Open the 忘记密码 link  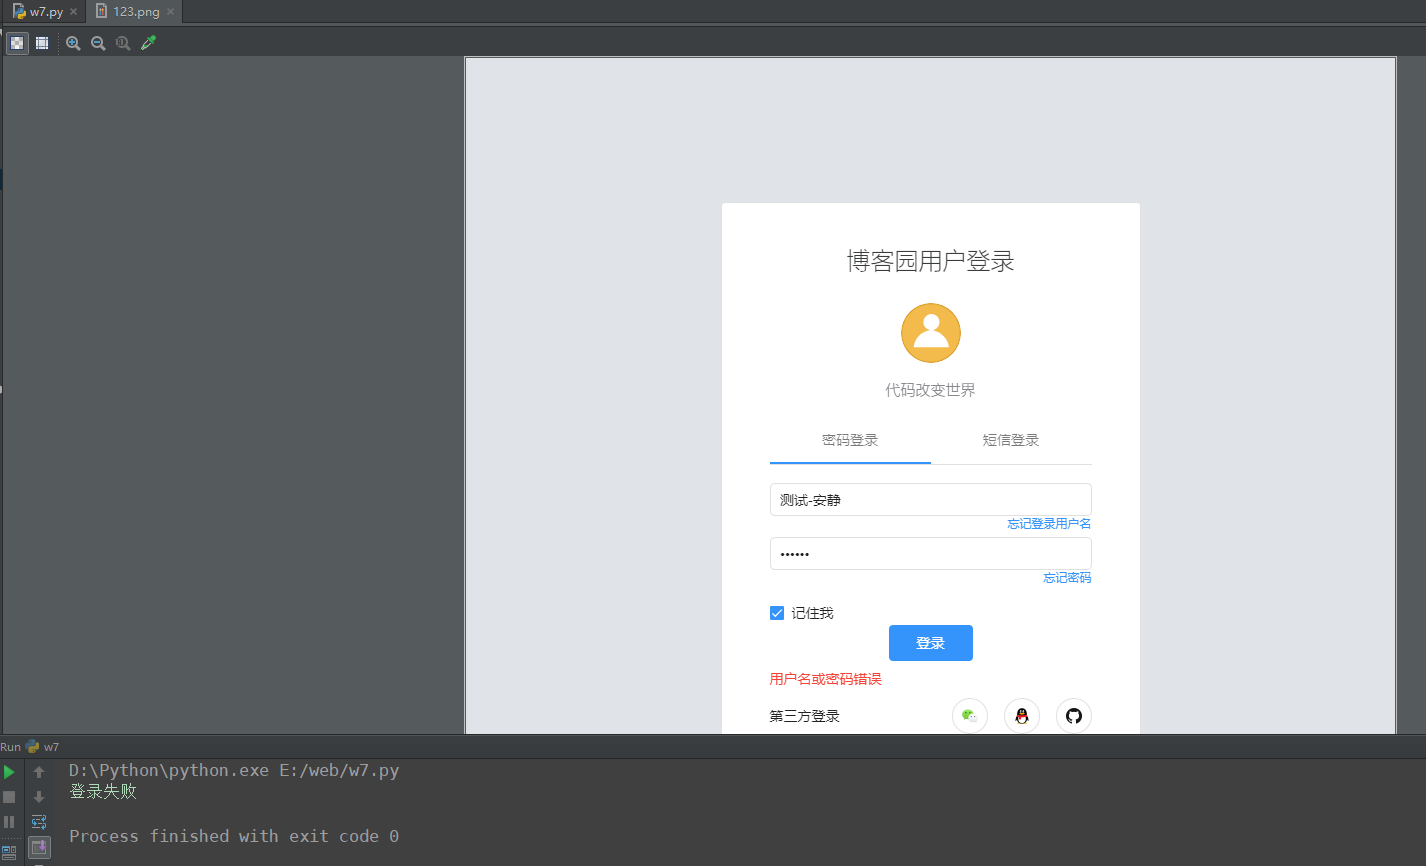tap(1066, 578)
